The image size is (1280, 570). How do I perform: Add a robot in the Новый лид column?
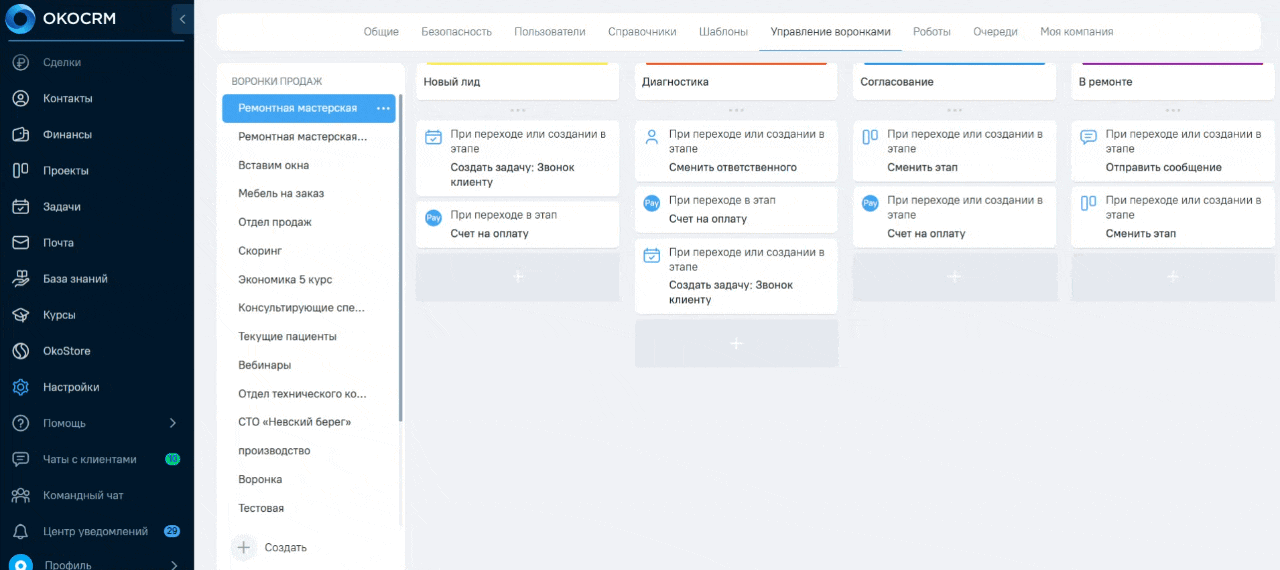517,277
